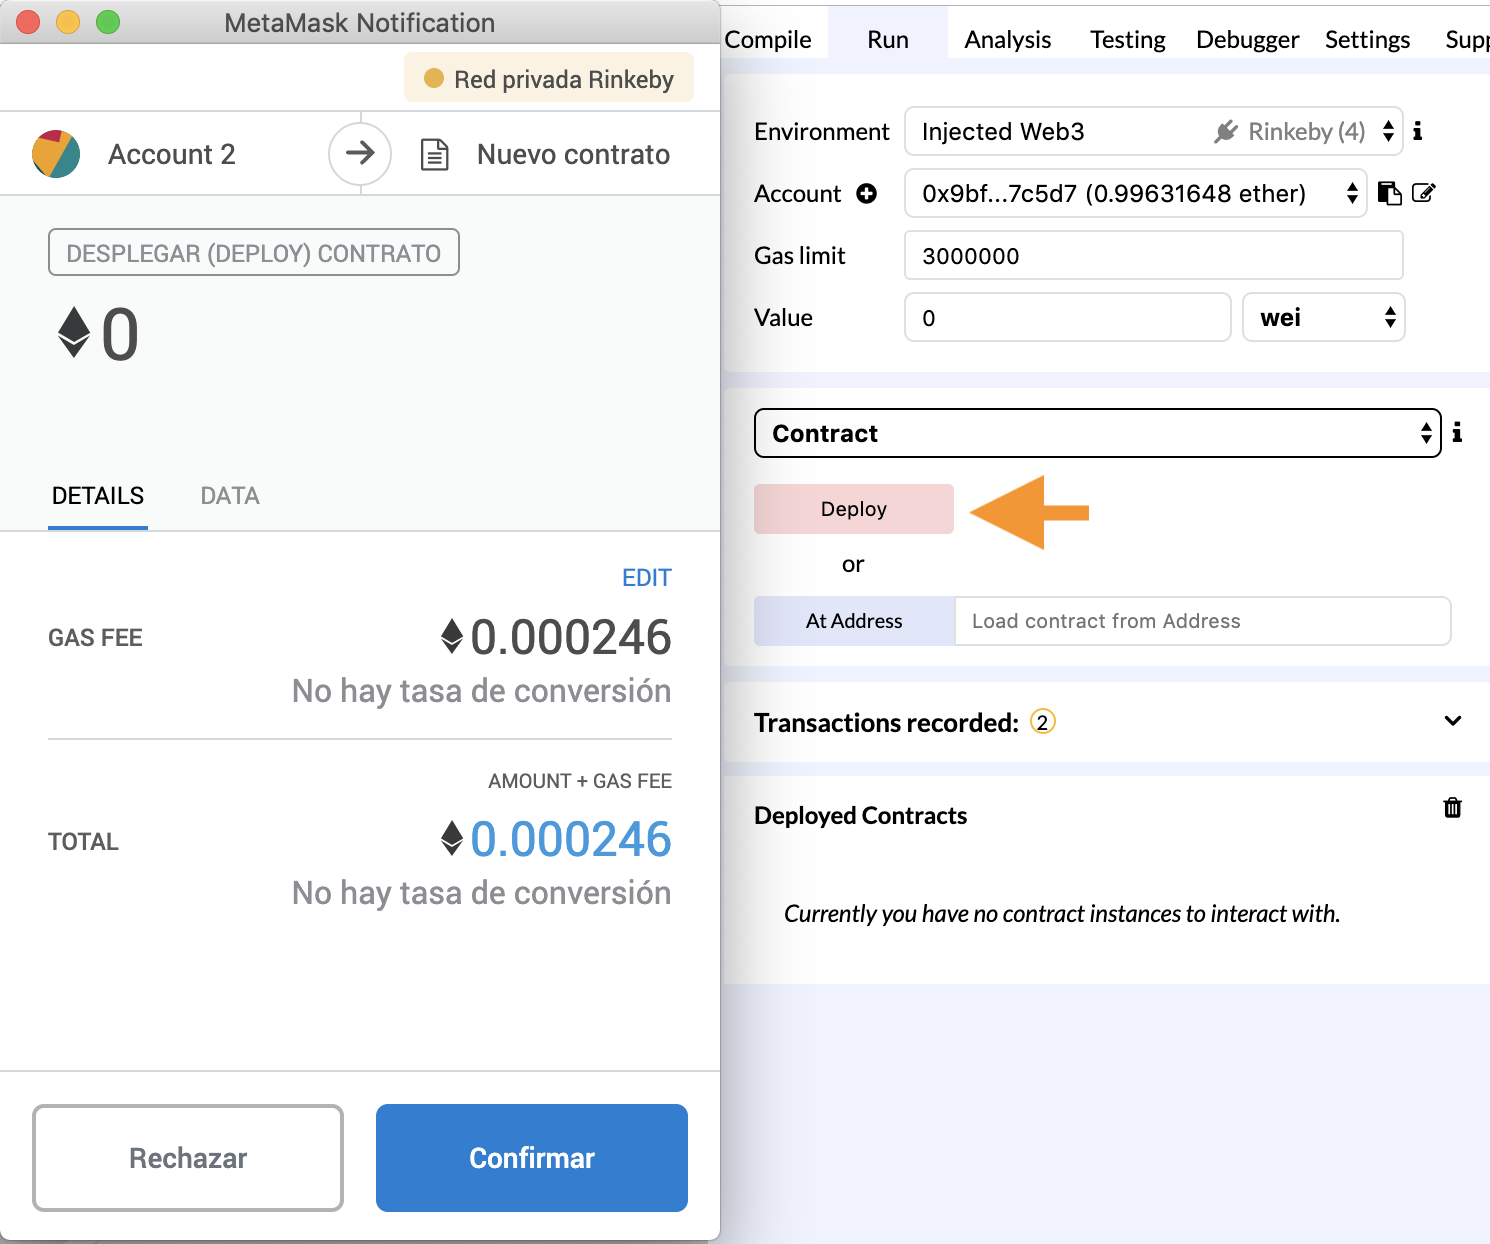
Task: Click the Transactions recorded count badge
Action: (1043, 722)
